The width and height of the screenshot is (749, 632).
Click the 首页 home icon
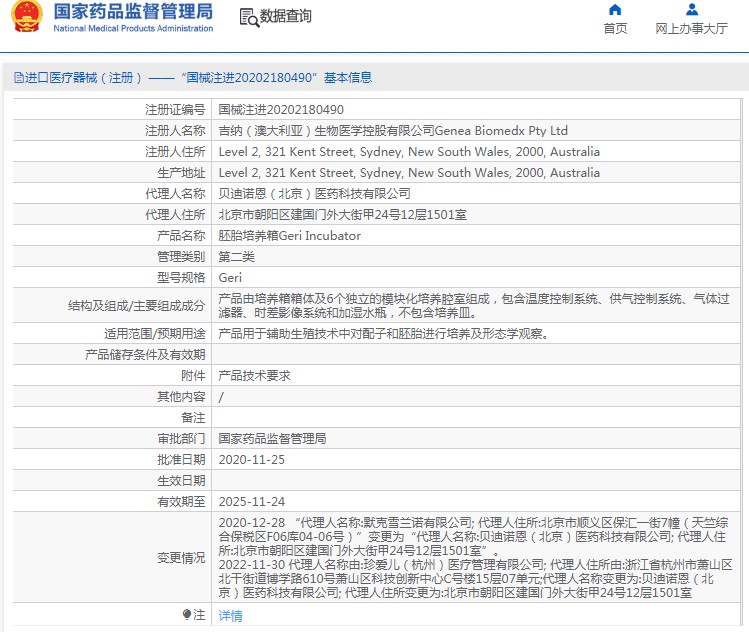(615, 10)
